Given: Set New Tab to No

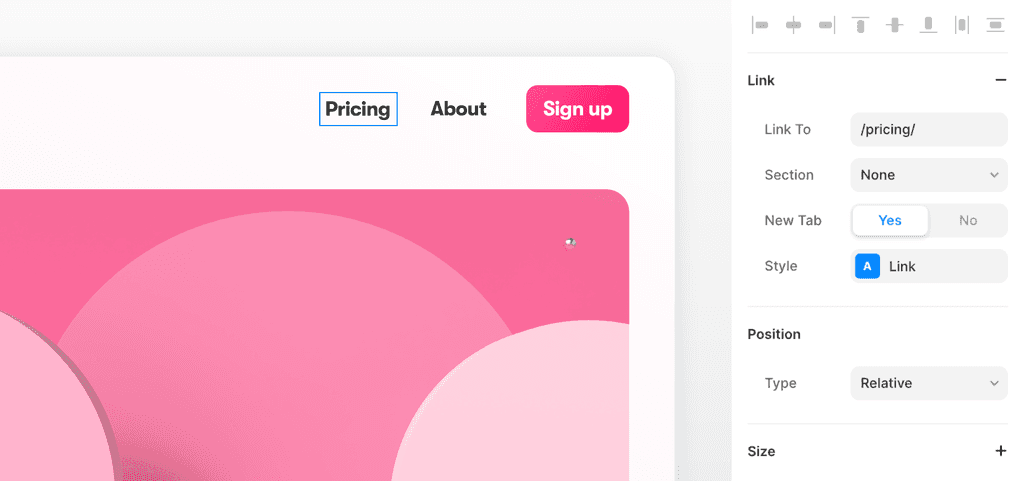Looking at the screenshot, I should click(967, 221).
